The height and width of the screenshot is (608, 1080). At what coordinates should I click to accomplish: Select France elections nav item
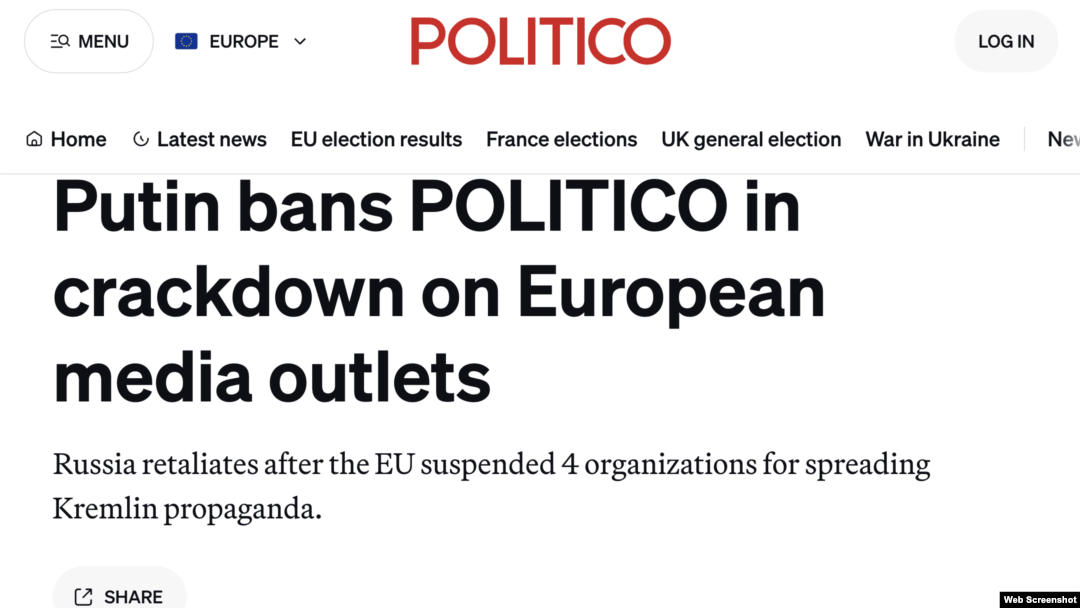tap(561, 139)
